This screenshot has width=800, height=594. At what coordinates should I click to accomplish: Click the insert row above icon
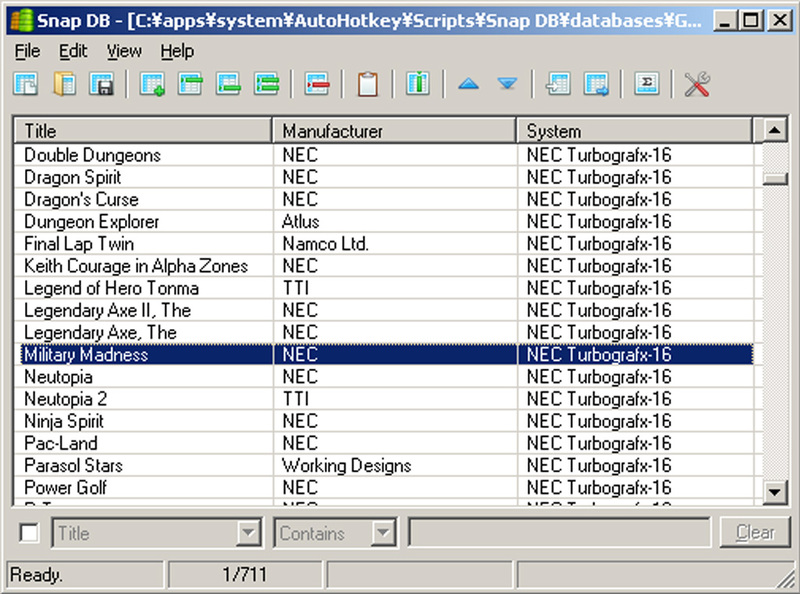(x=190, y=84)
